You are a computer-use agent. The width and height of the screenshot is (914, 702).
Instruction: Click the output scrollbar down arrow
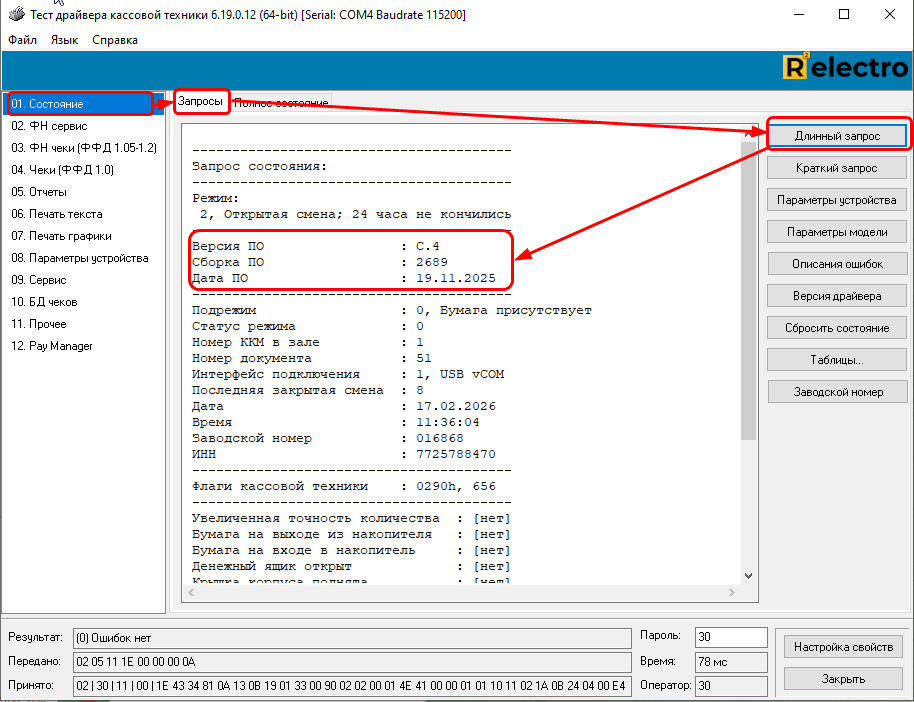(748, 576)
